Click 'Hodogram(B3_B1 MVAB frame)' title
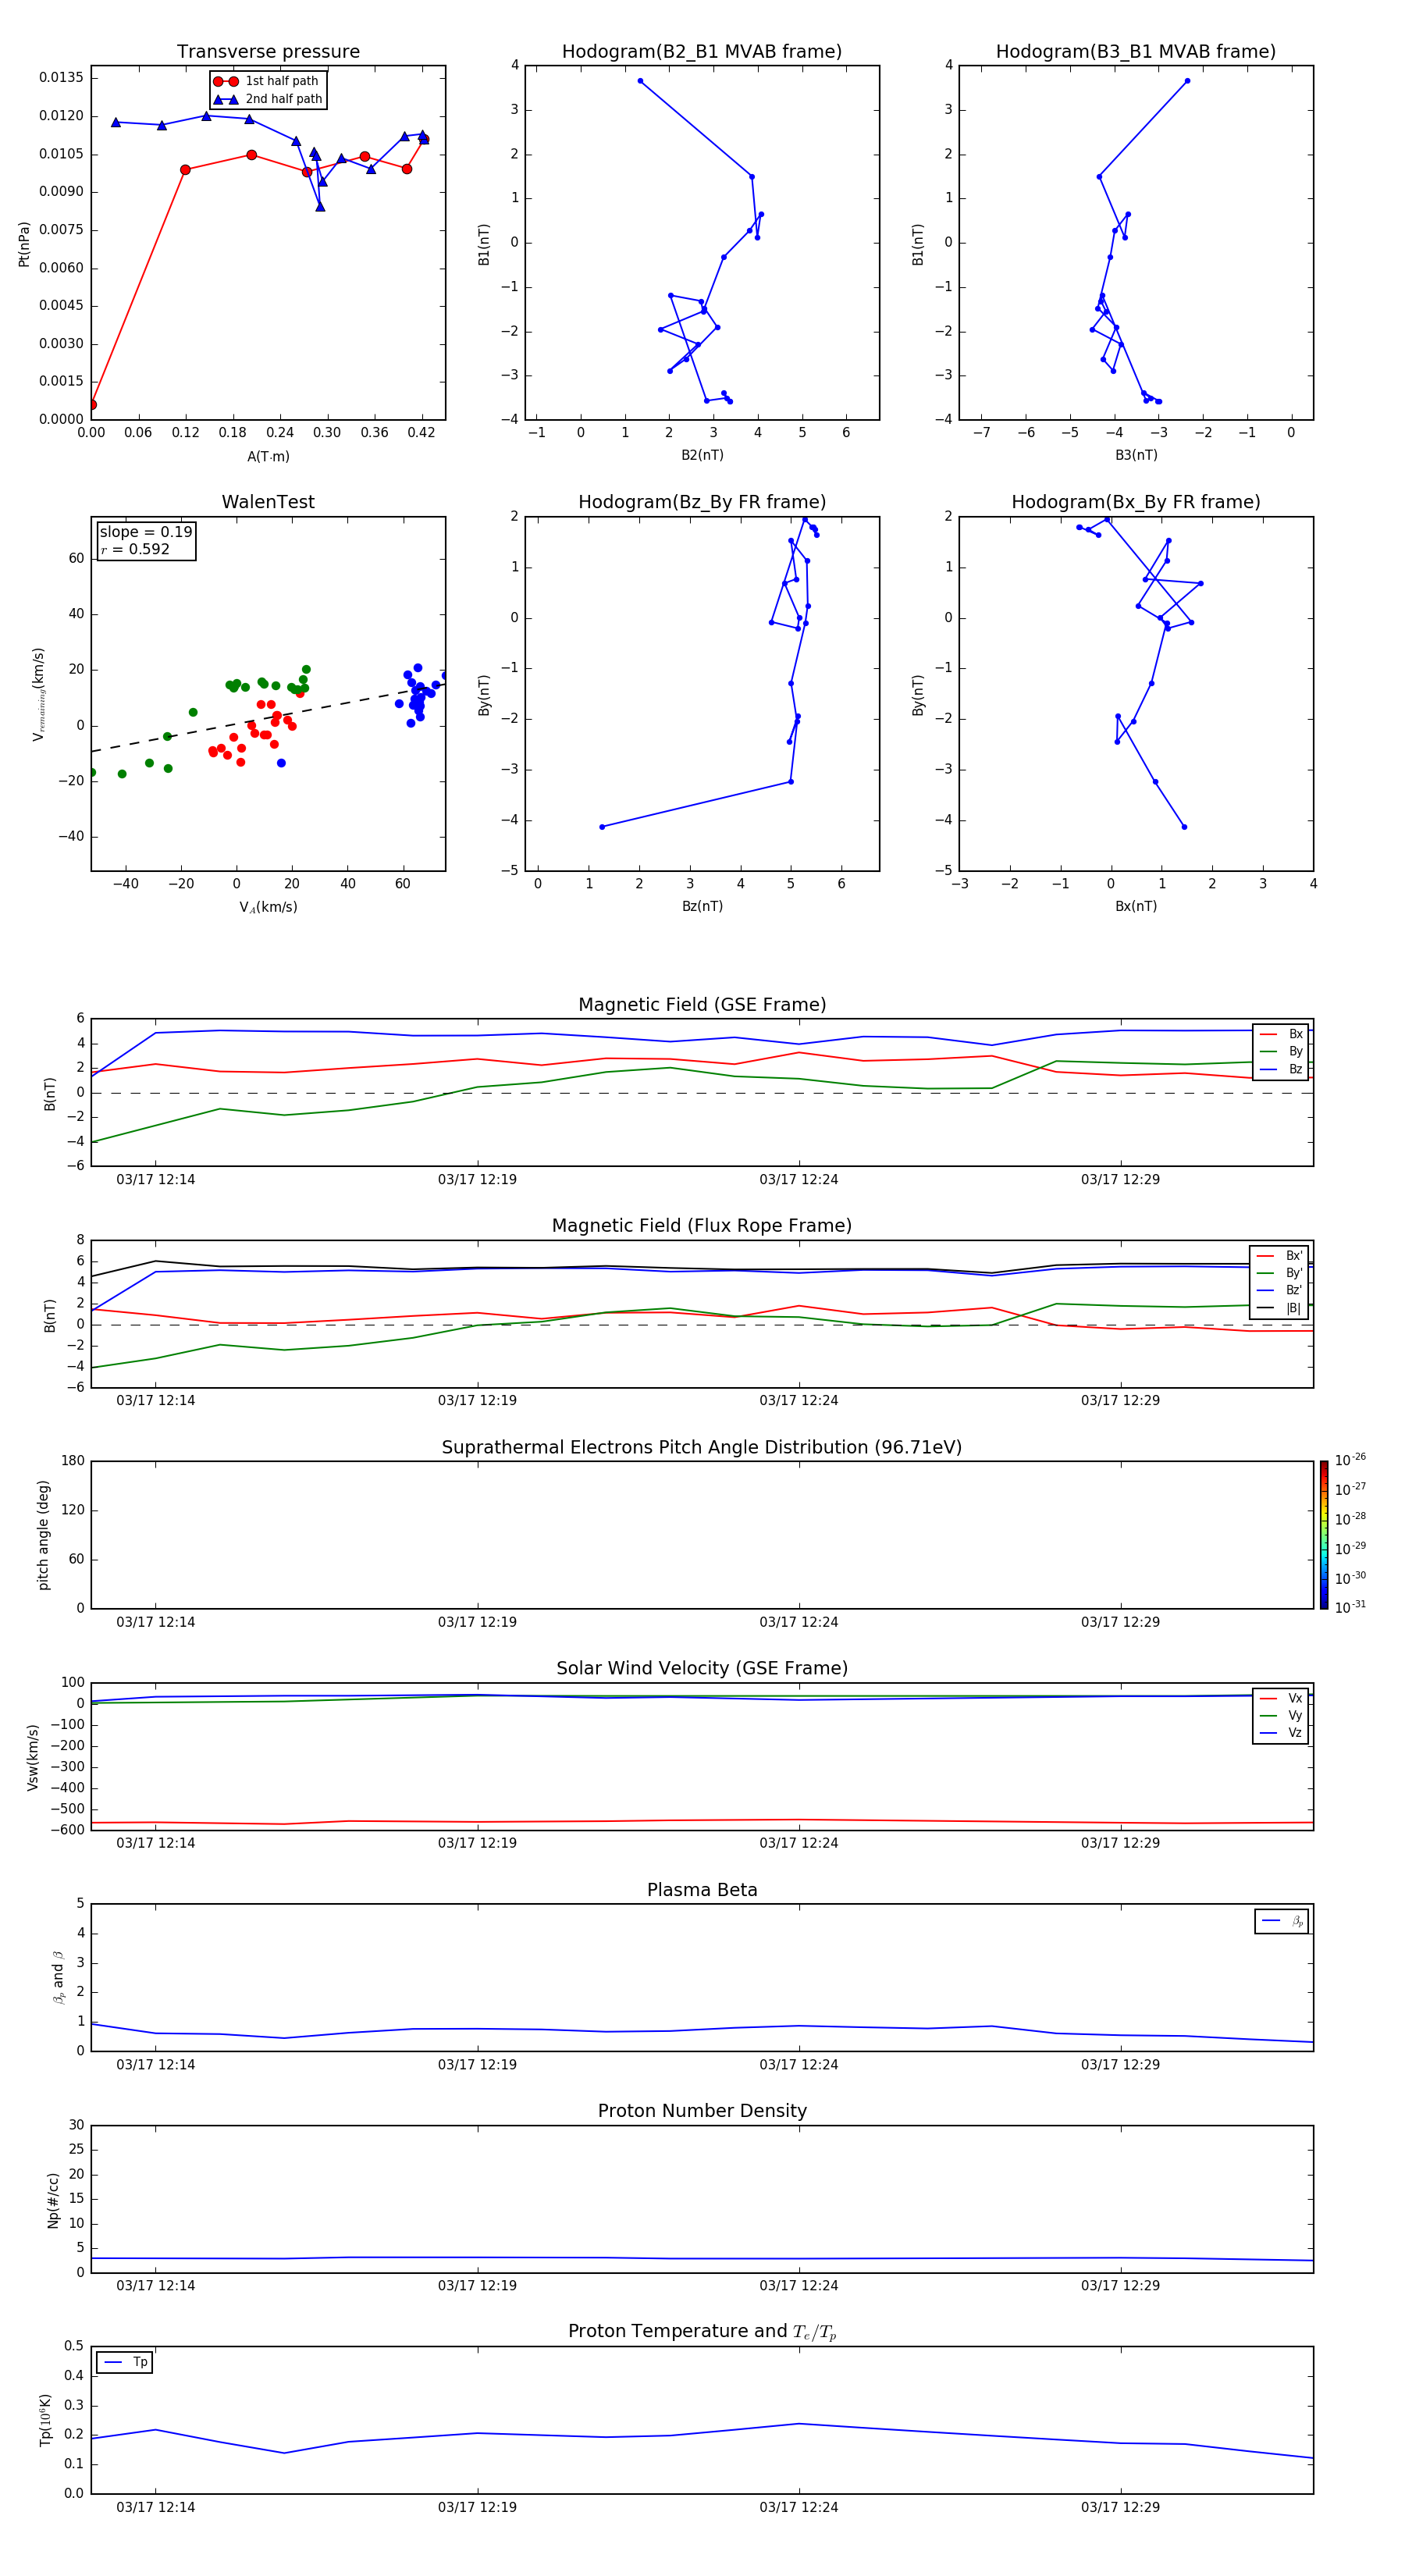 click(1136, 52)
